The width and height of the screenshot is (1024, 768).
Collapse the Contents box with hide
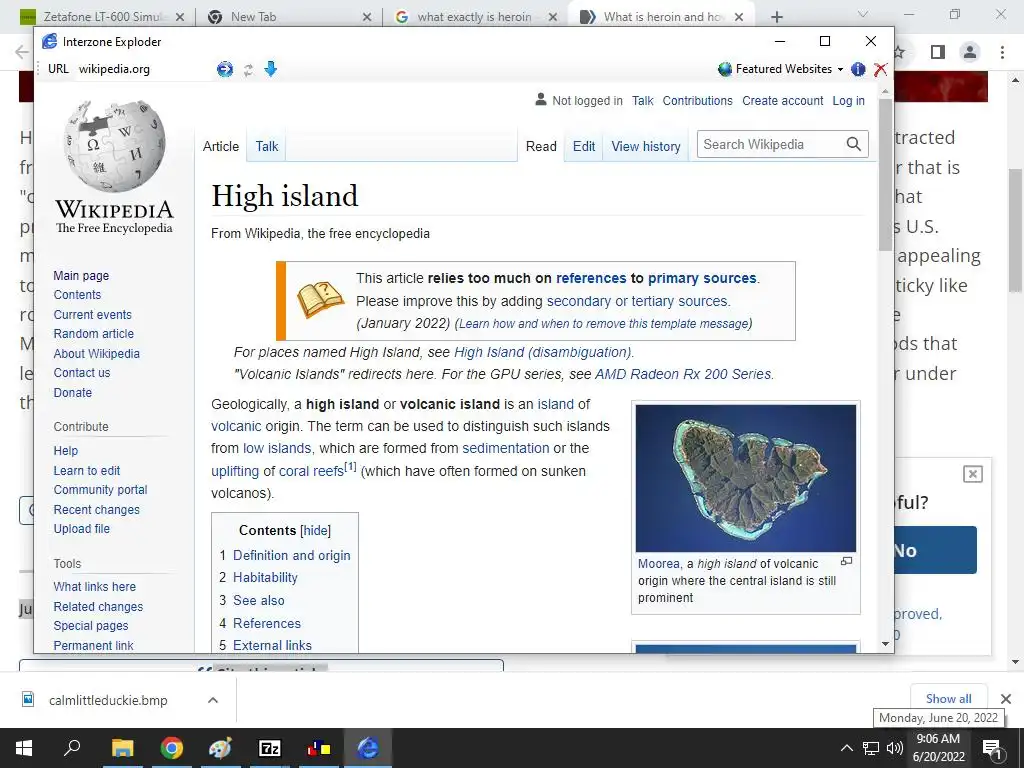point(315,530)
